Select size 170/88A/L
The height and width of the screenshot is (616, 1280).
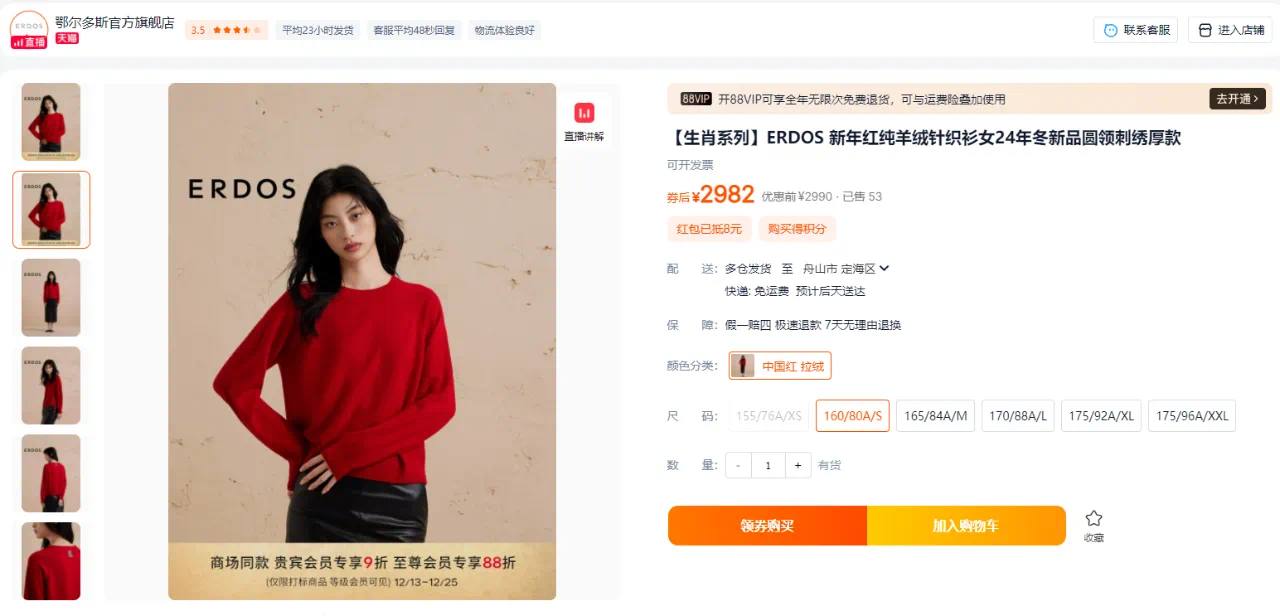tap(1018, 416)
